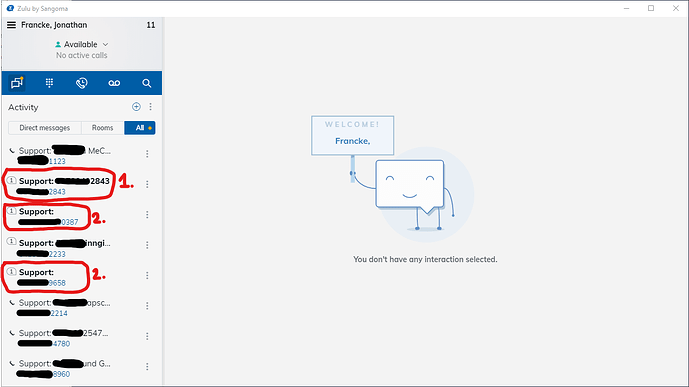Open the dialpad keypad icon
This screenshot has height=387, width=689.
click(49, 83)
